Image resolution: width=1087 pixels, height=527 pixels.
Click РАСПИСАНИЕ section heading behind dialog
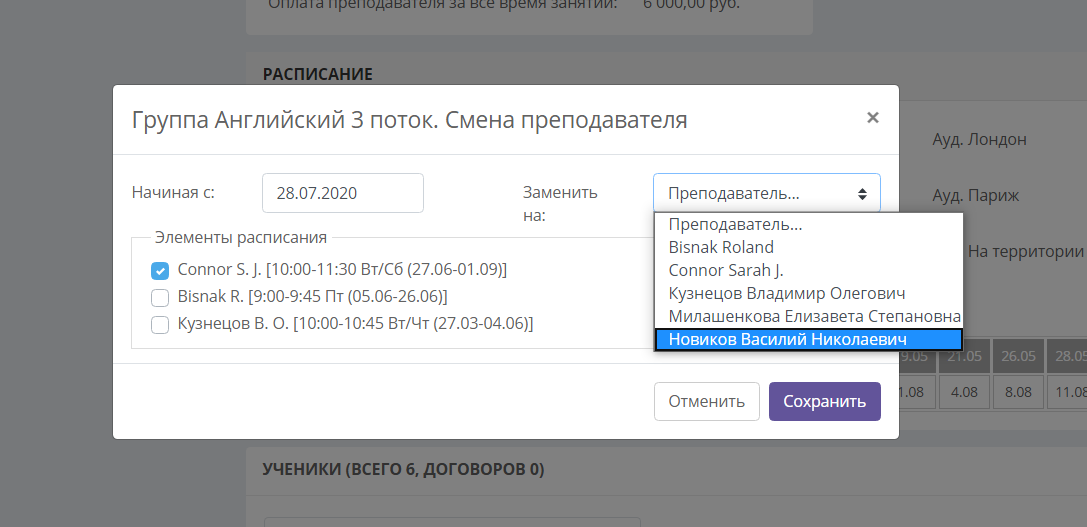tap(318, 74)
